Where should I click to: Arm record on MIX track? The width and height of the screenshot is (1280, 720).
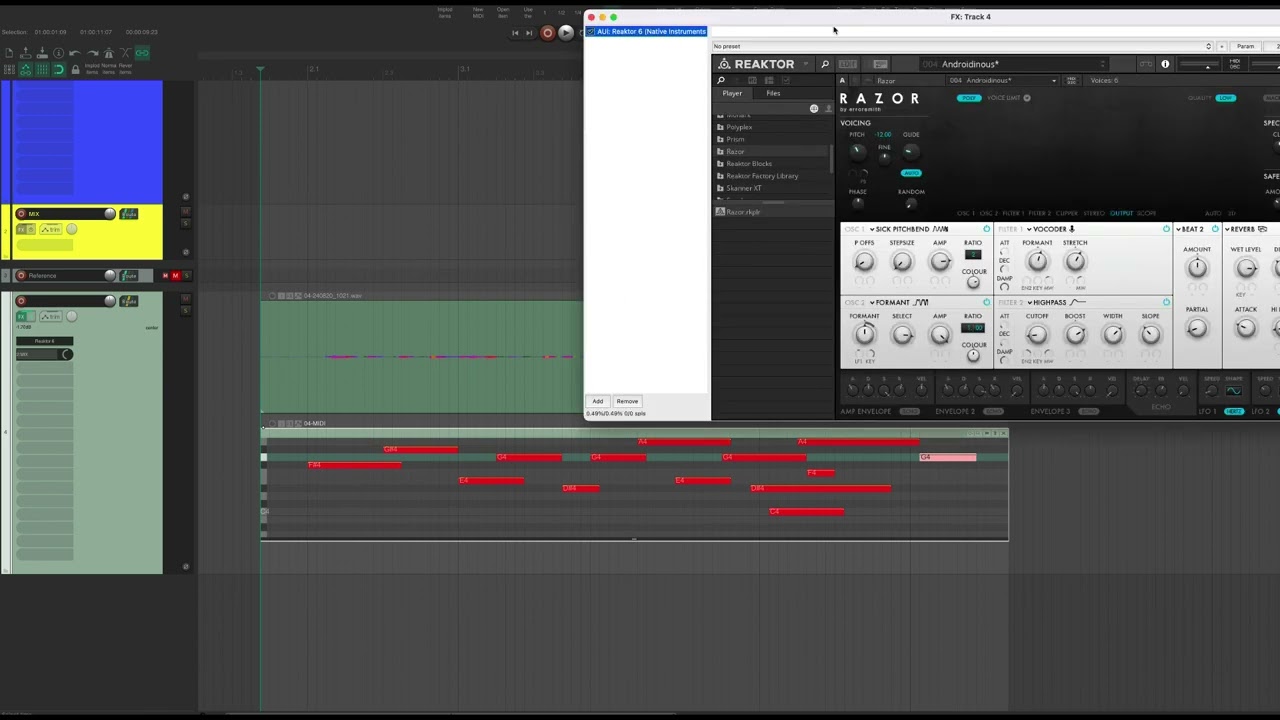(21, 214)
